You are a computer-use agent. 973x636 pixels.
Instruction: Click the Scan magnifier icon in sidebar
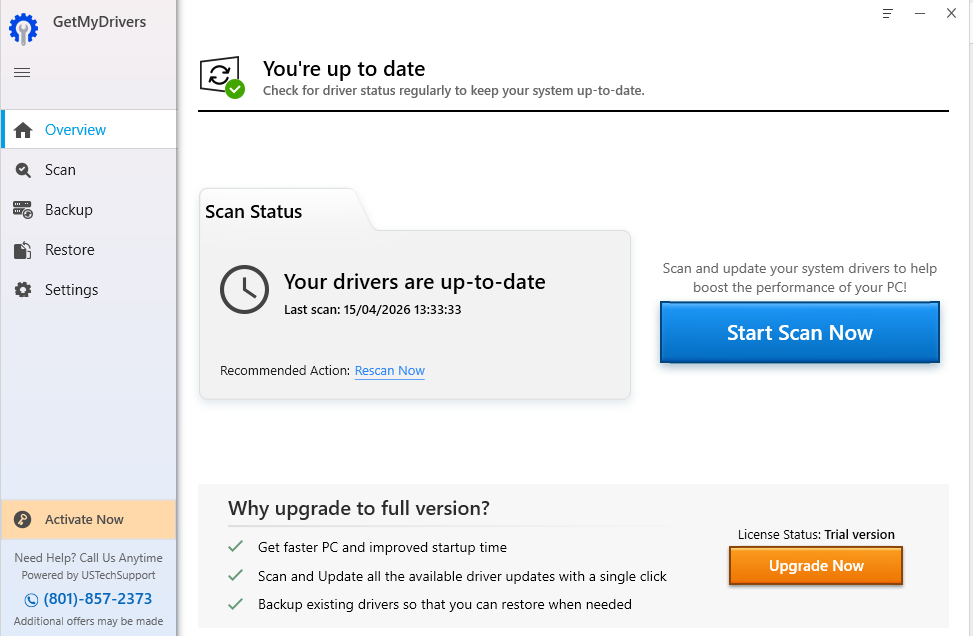click(x=23, y=170)
